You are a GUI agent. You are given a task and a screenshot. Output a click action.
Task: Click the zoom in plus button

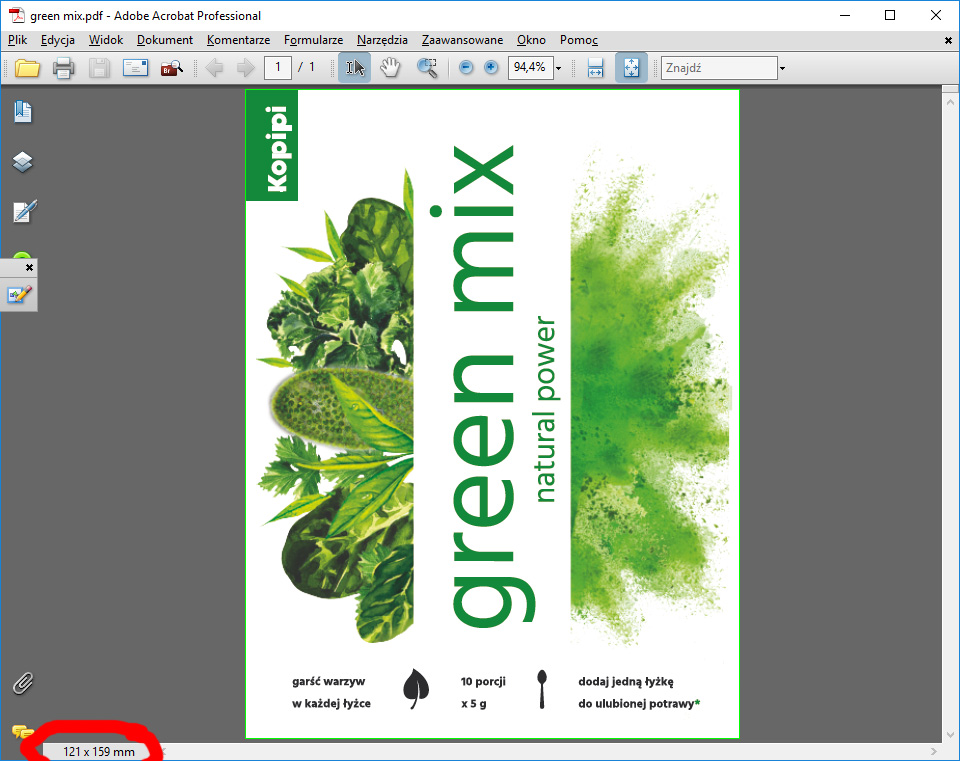coord(490,68)
